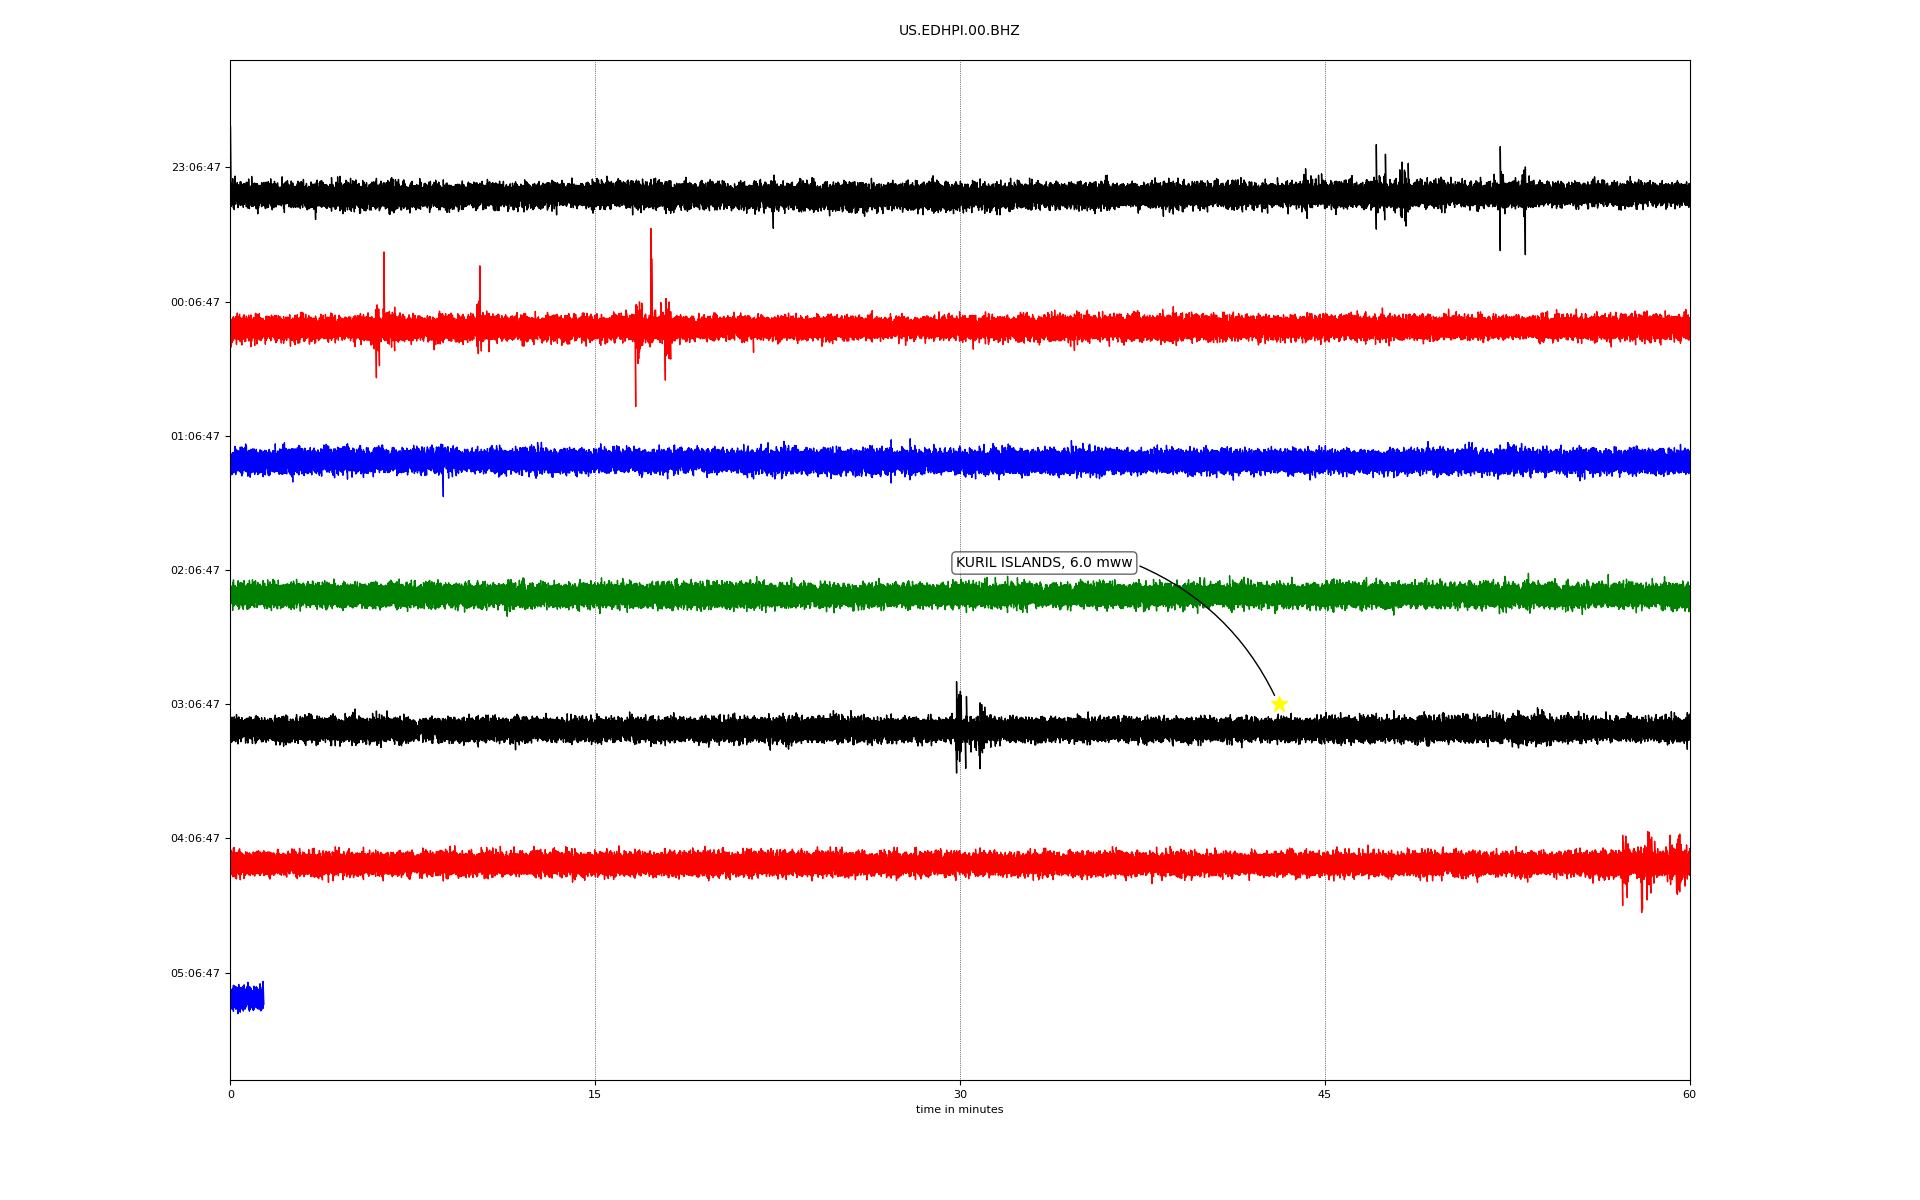Click the 05:06:47 time label
Image resolution: width=1920 pixels, height=1200 pixels.
tap(196, 974)
